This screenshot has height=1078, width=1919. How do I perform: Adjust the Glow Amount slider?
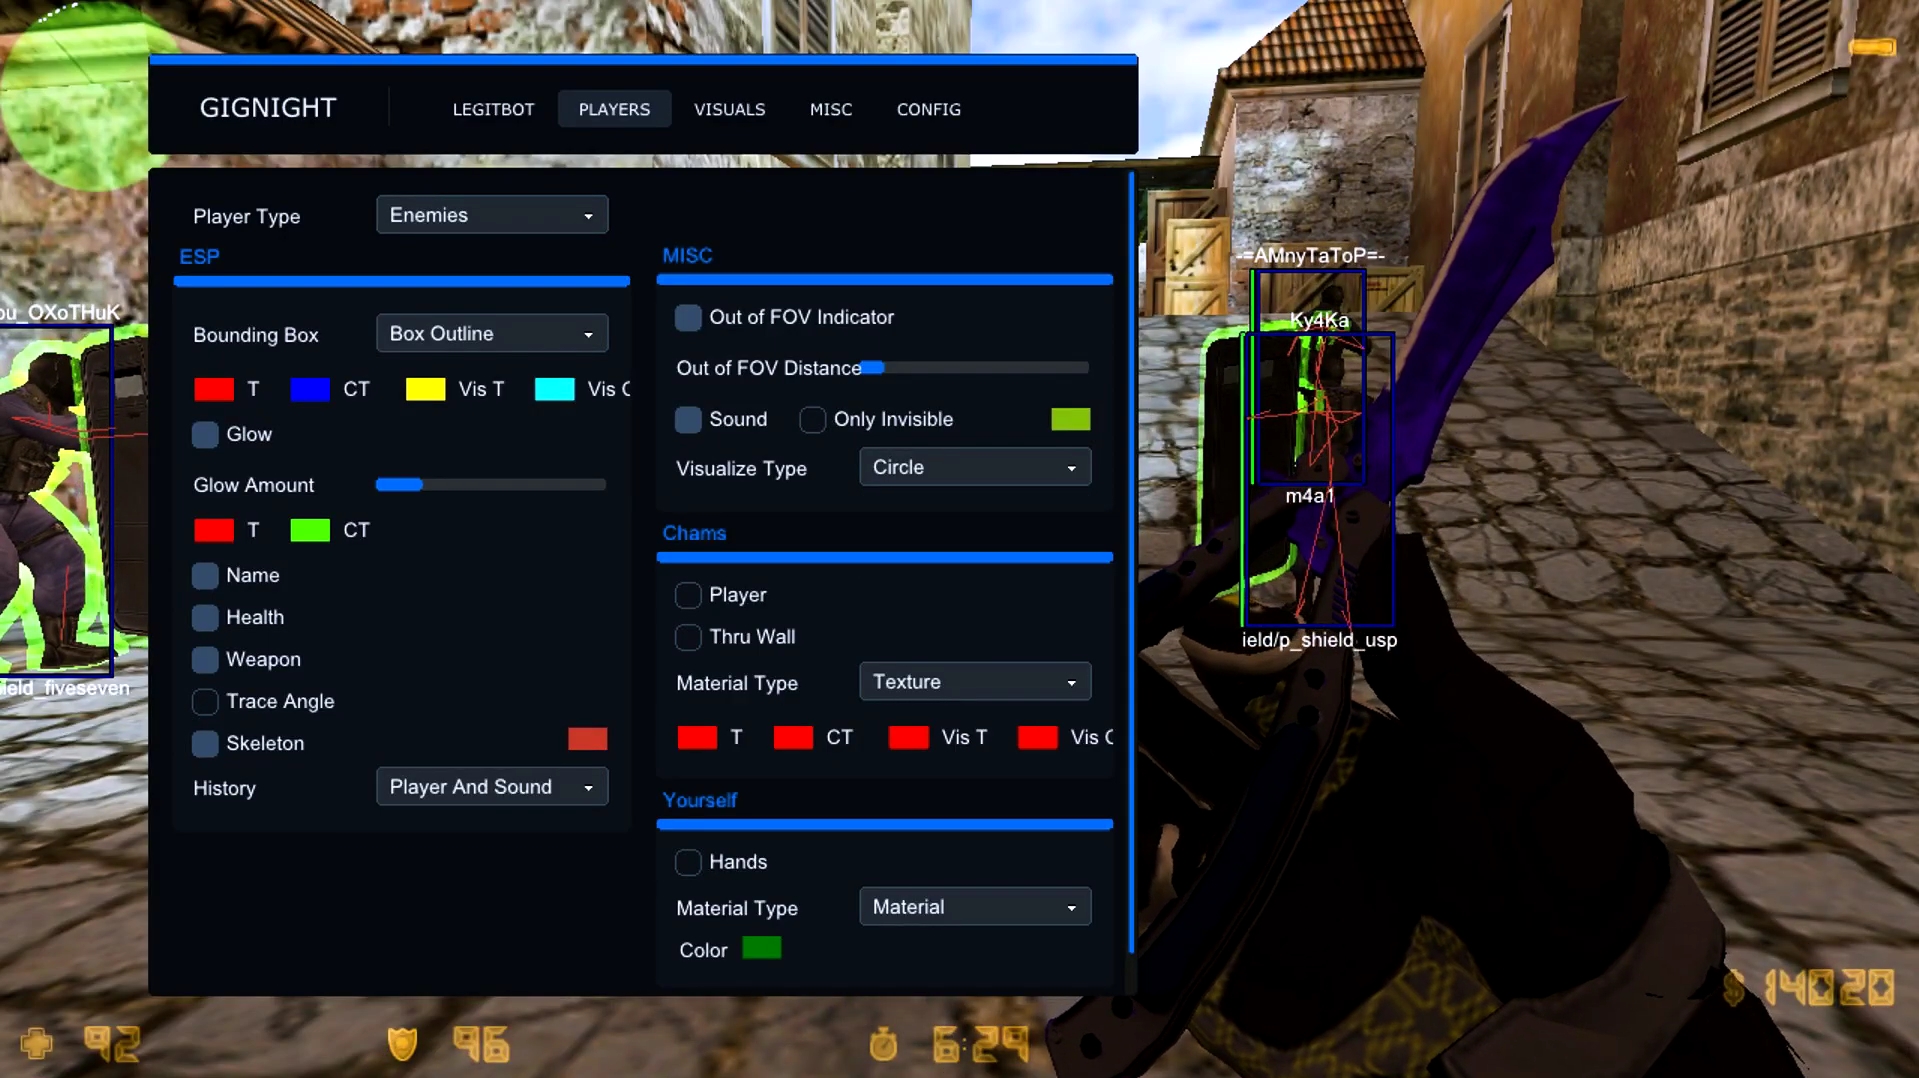click(x=491, y=485)
